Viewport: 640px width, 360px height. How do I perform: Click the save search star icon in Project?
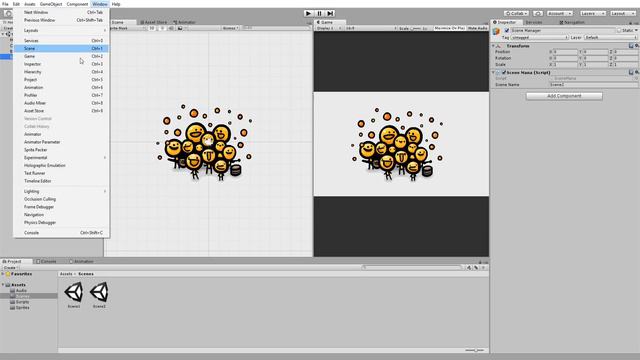pyautogui.click(x=483, y=268)
